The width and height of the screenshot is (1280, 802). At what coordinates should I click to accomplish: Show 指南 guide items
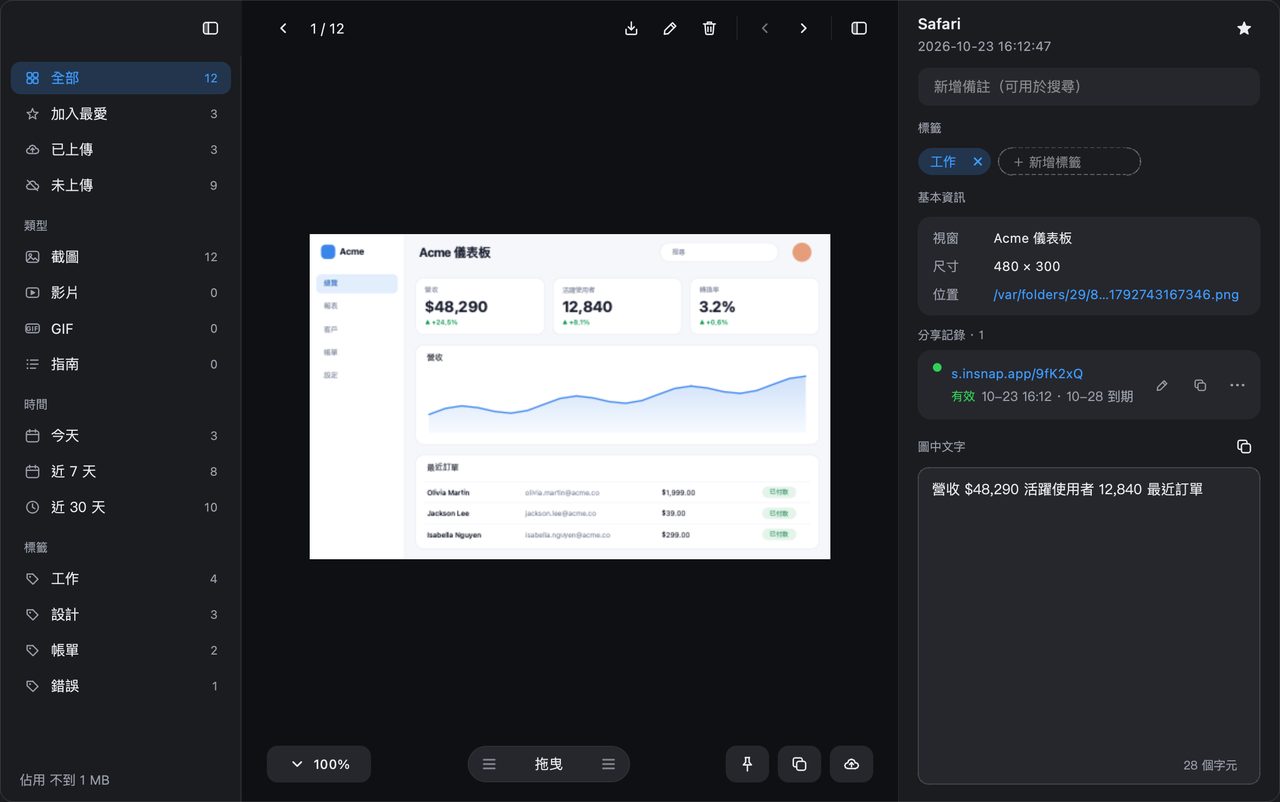click(121, 364)
